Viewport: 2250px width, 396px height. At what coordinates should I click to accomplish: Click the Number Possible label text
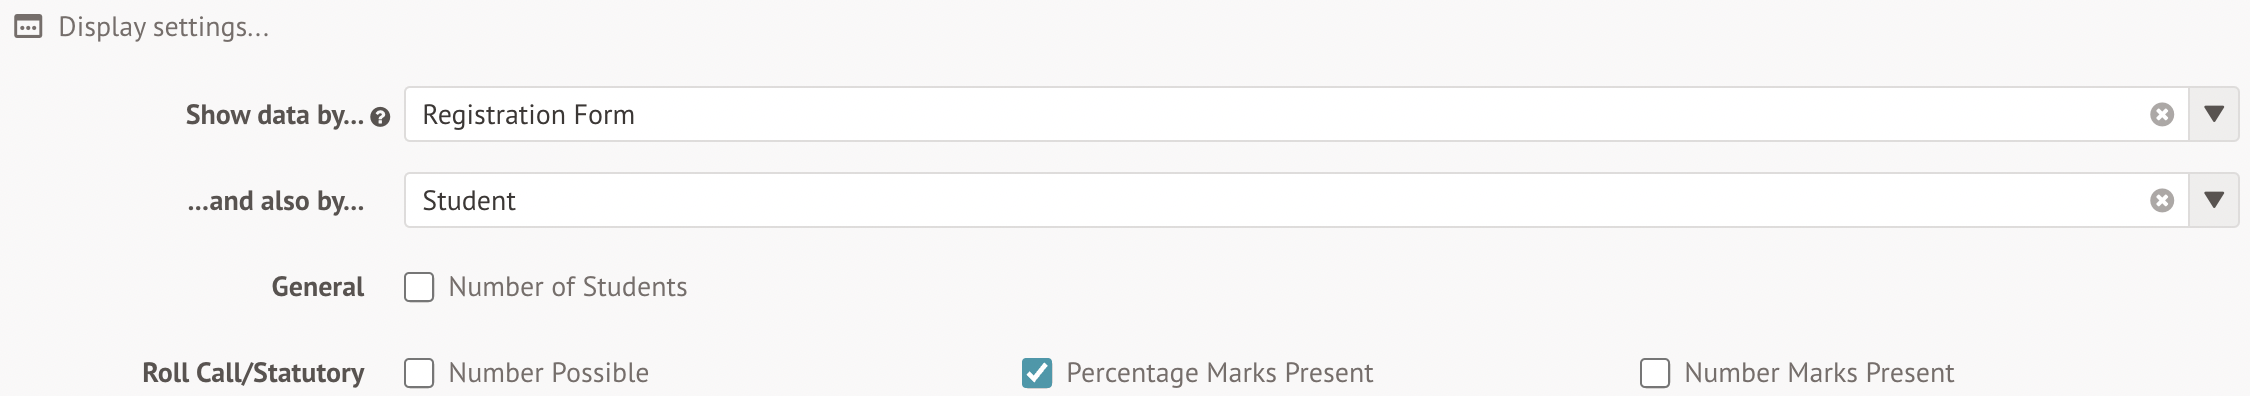tap(549, 373)
